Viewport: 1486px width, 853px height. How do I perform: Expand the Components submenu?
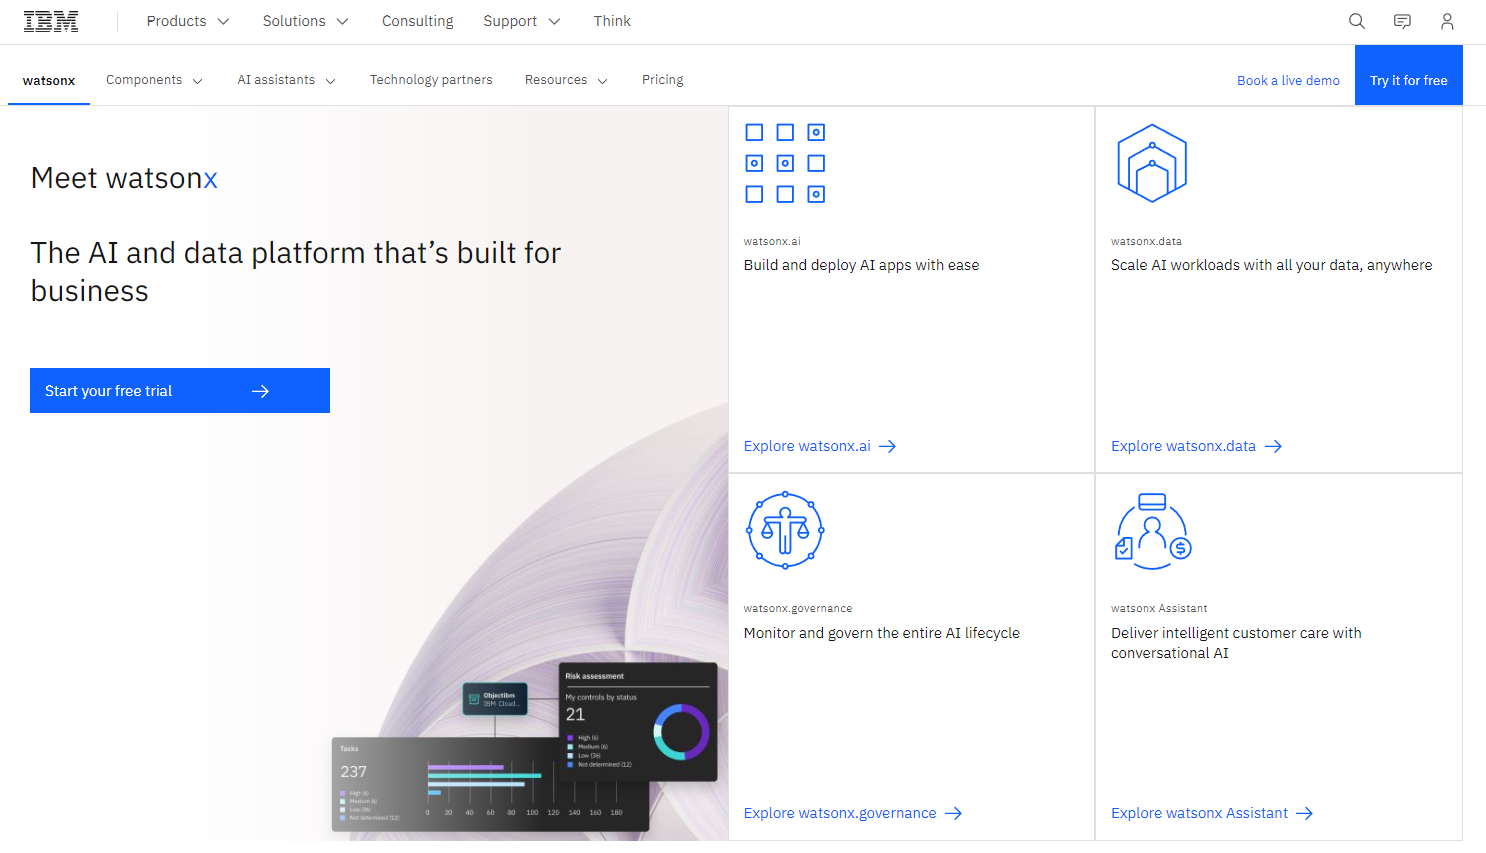[154, 80]
